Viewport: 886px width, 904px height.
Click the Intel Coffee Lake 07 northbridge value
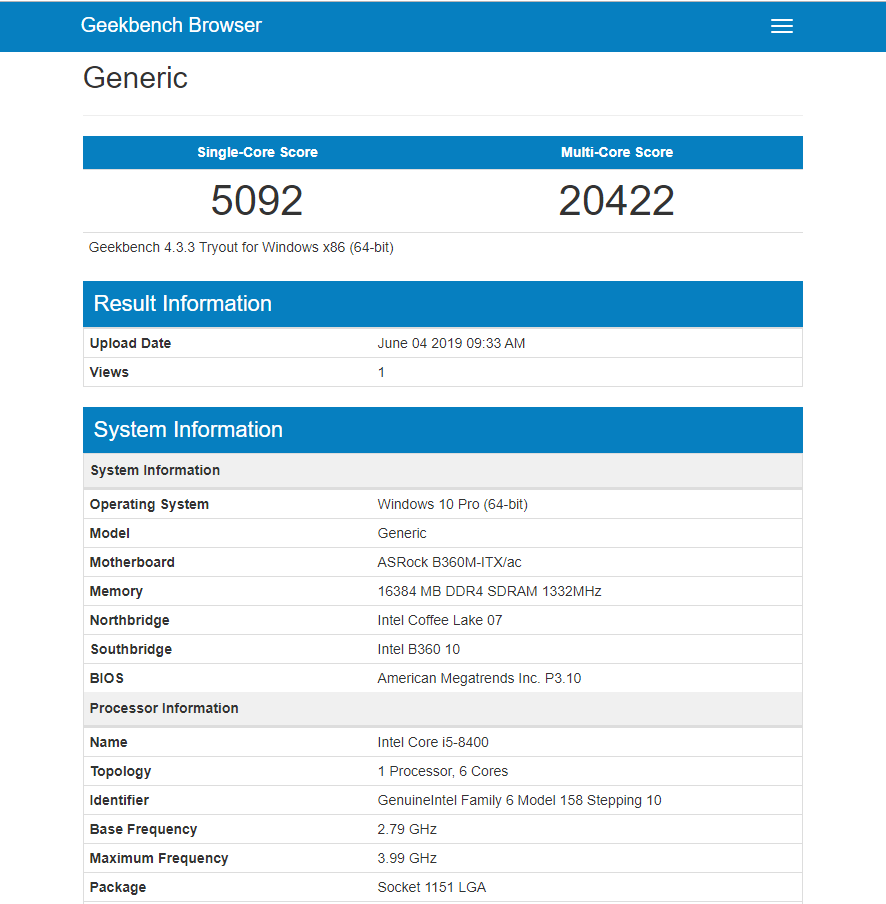[440, 620]
